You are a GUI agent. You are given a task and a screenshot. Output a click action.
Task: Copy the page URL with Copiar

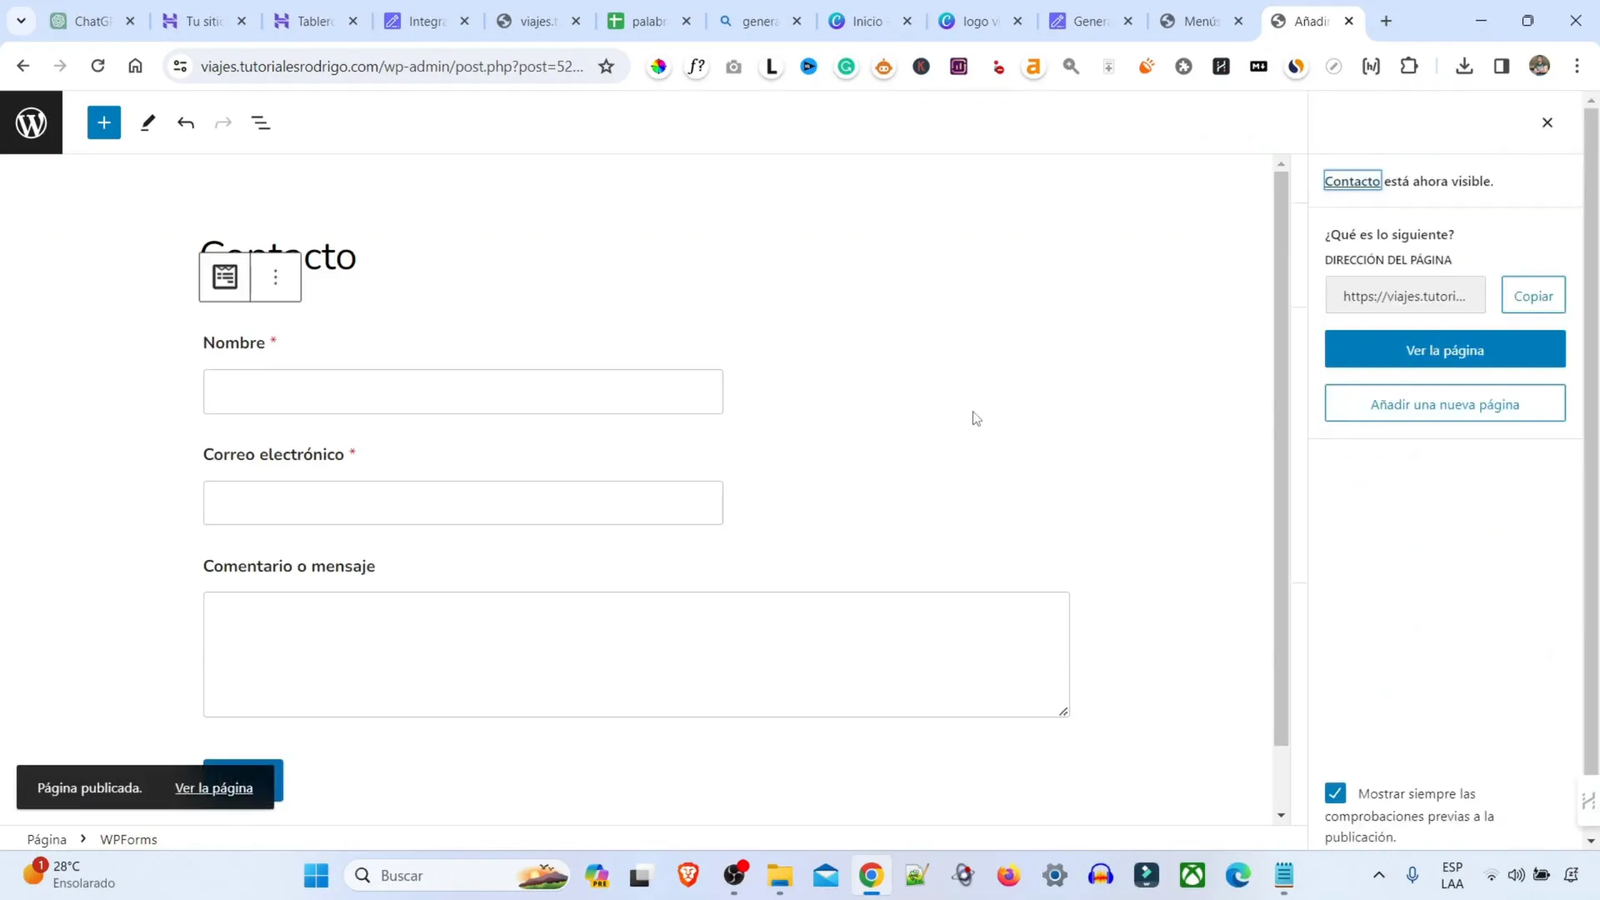point(1533,295)
